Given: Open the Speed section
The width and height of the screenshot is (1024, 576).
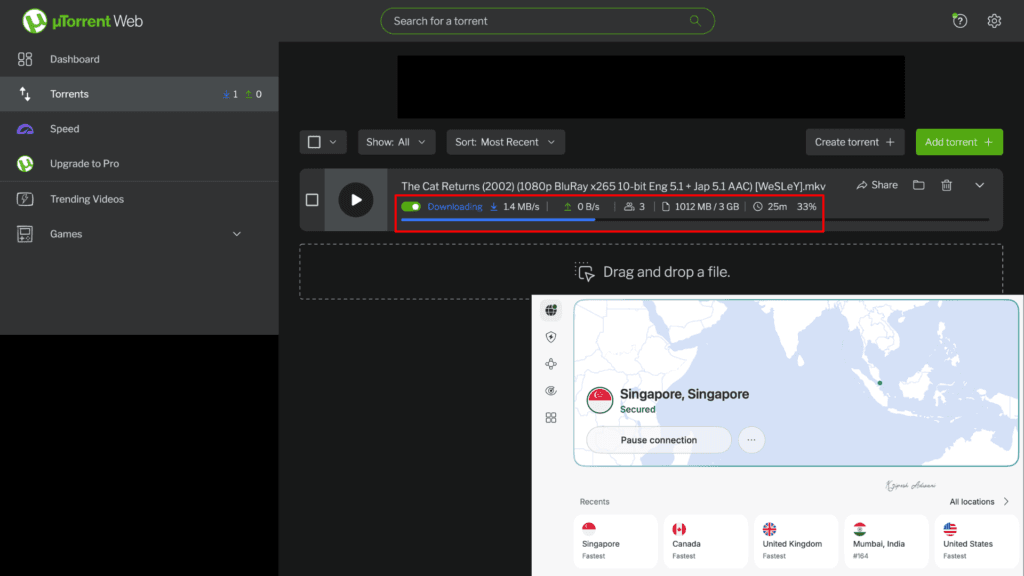Looking at the screenshot, I should click(x=139, y=129).
